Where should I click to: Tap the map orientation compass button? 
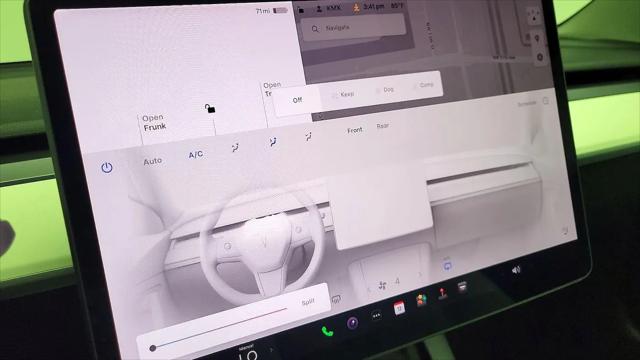(x=534, y=16)
